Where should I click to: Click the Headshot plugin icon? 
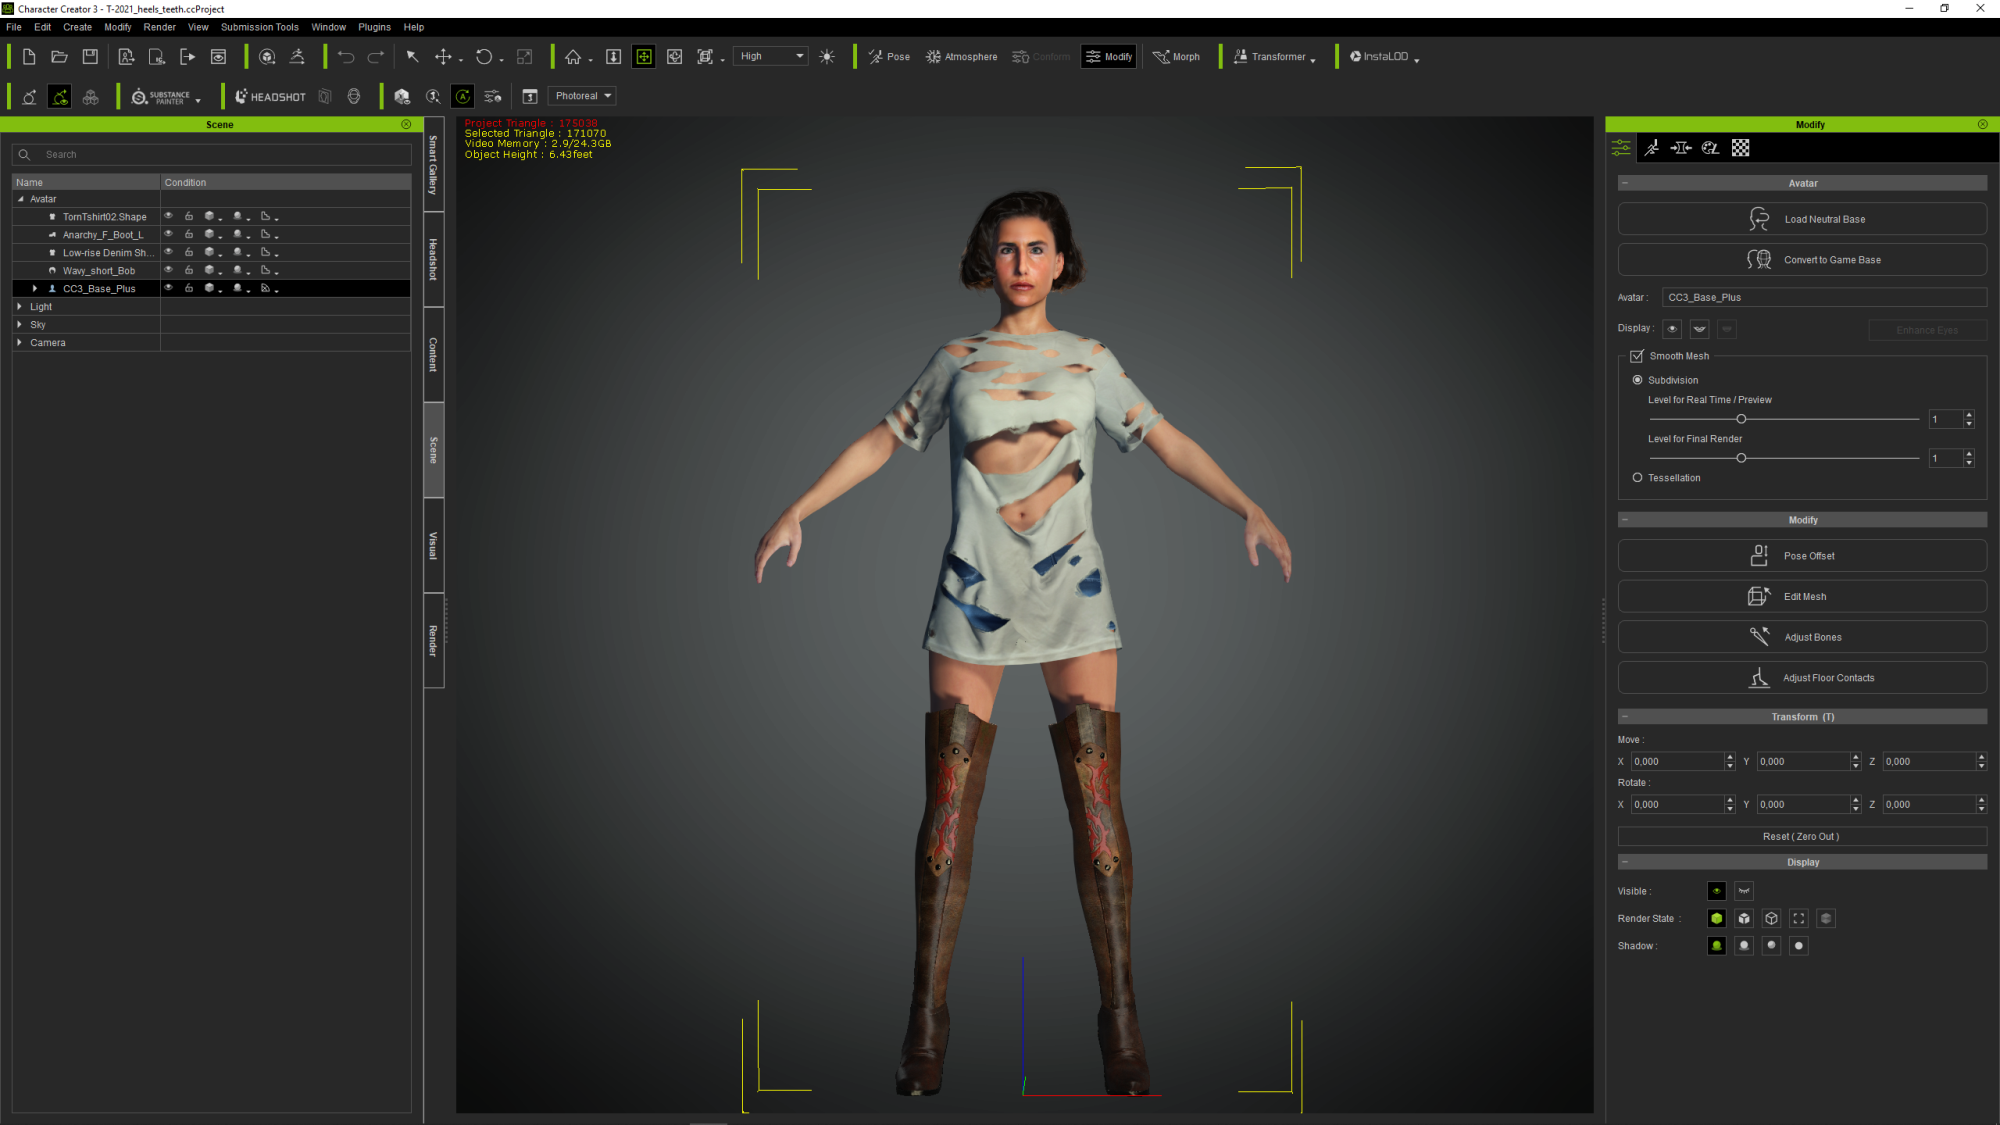click(x=270, y=97)
